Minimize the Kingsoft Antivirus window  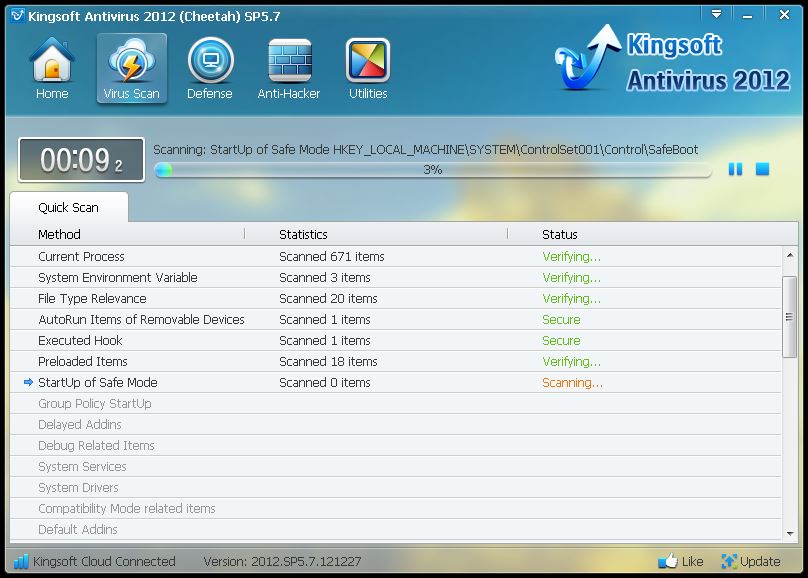[x=747, y=15]
